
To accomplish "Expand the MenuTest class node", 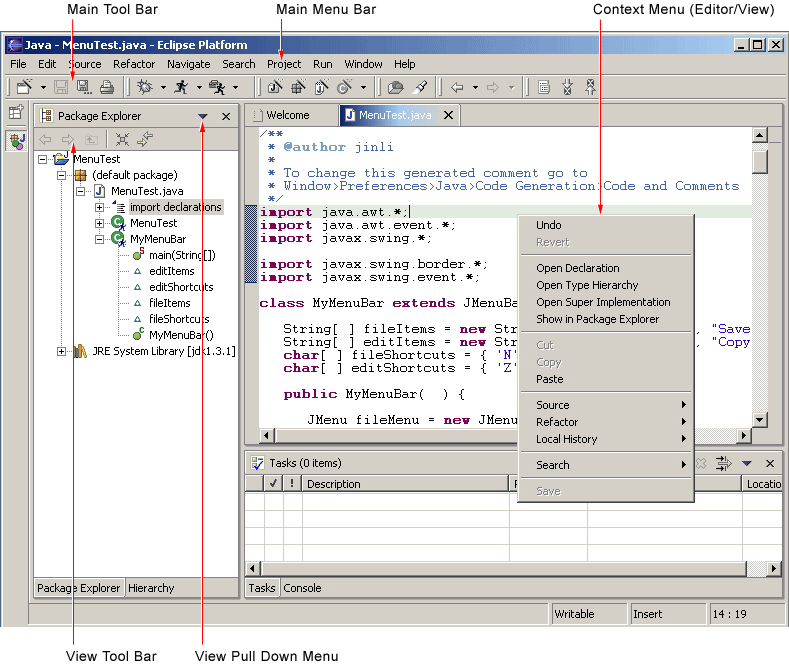I will (100, 223).
